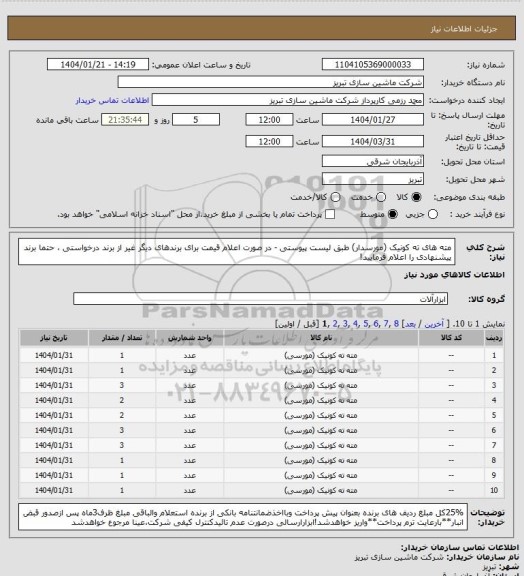Click the announcement date field 1404/01/21 - 14:19

click(98, 65)
